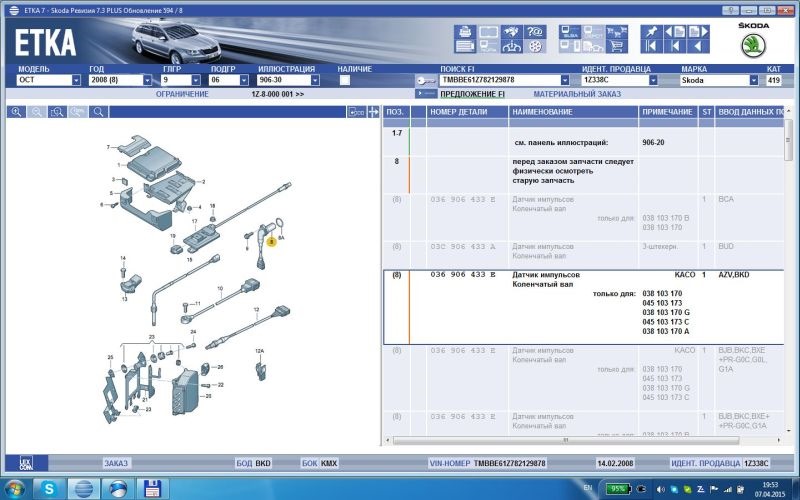Click the KAT field showing 419

[774, 80]
